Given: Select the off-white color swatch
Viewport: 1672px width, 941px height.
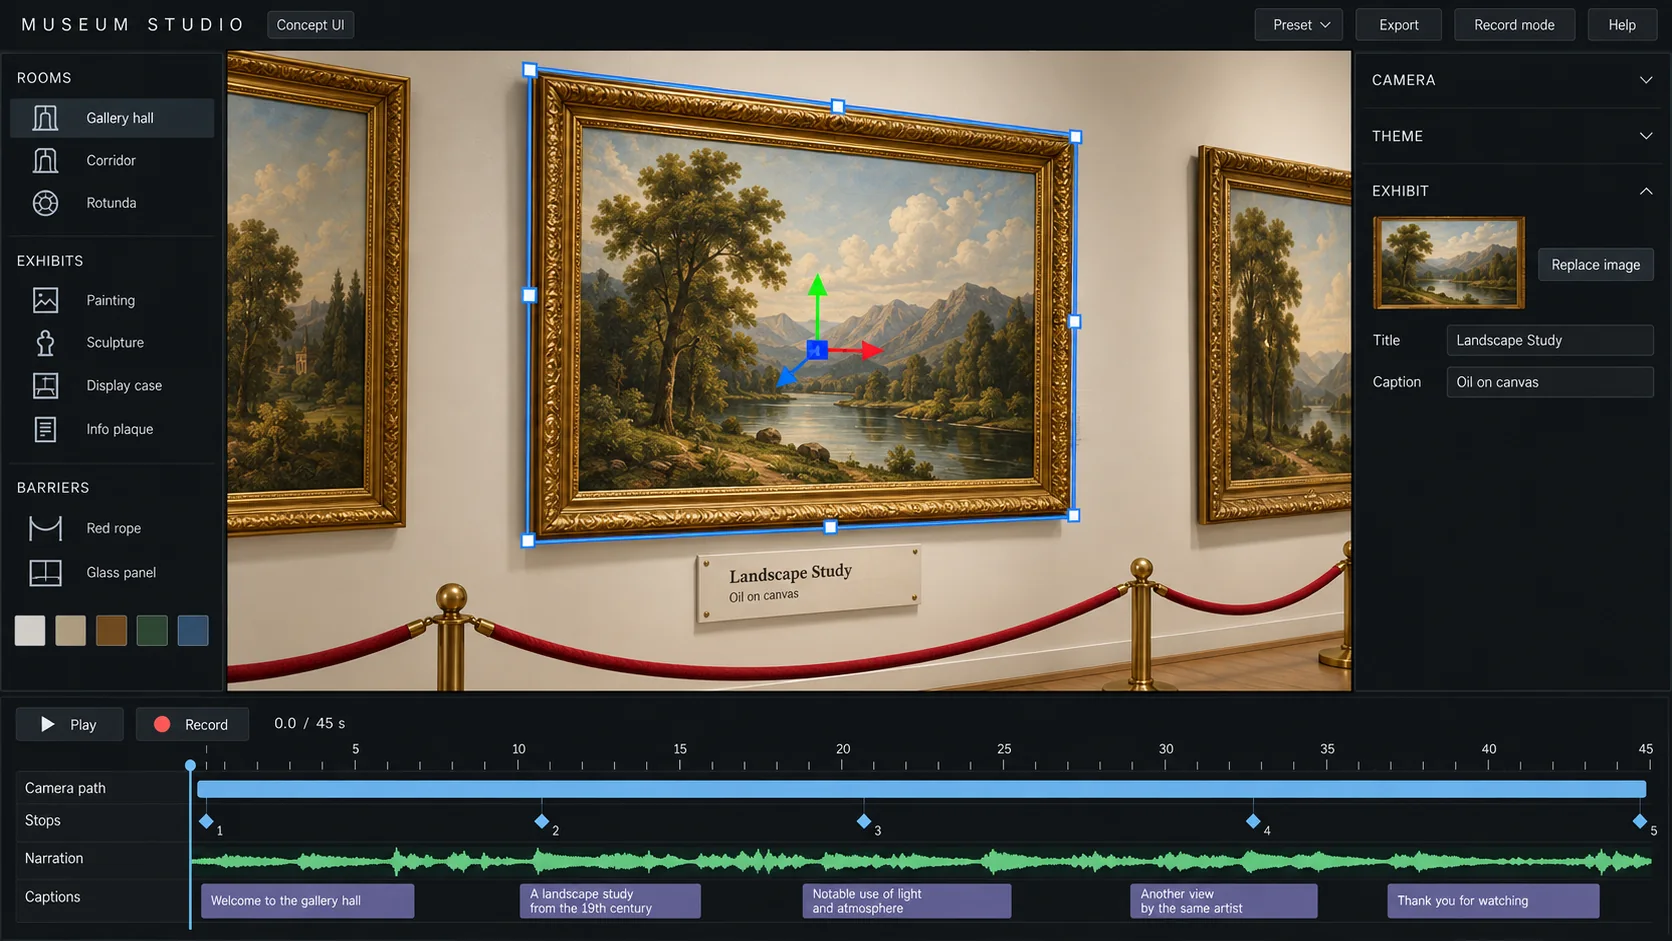Looking at the screenshot, I should point(30,630).
